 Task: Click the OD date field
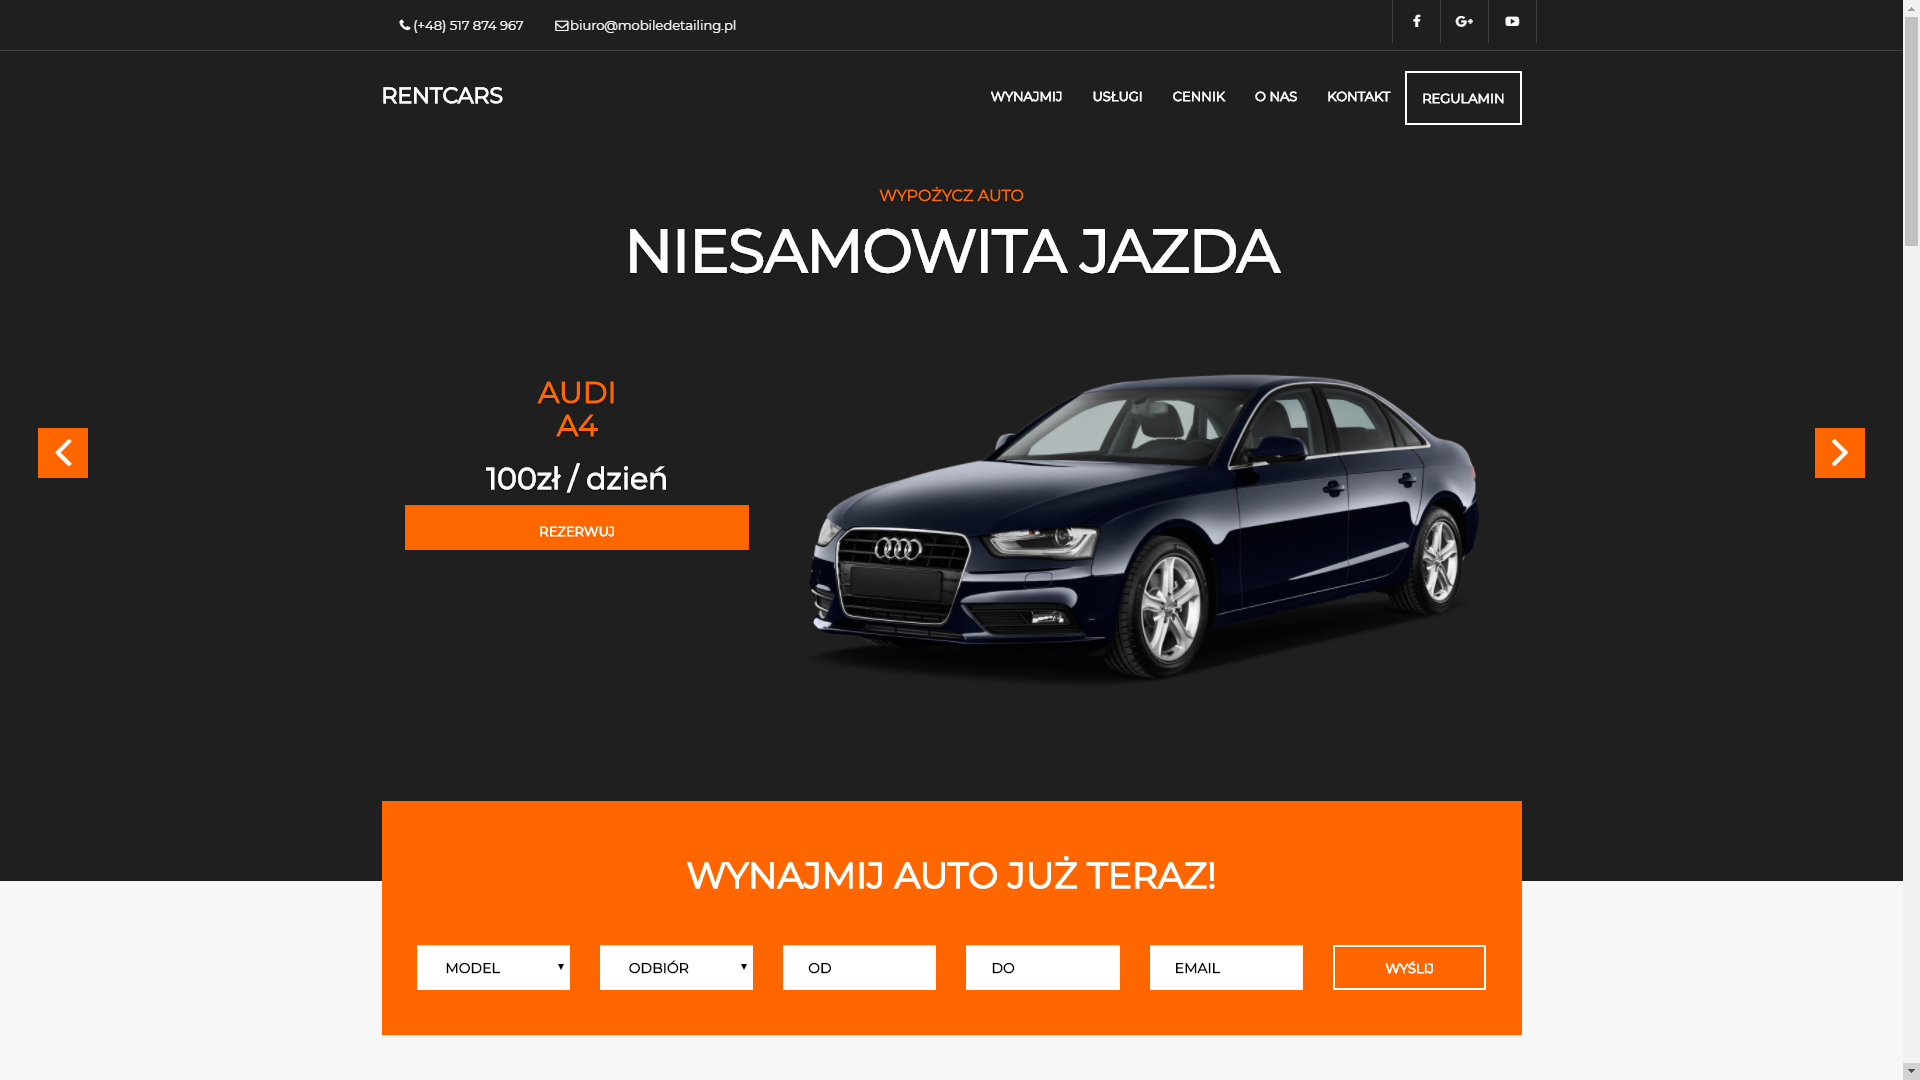859,968
